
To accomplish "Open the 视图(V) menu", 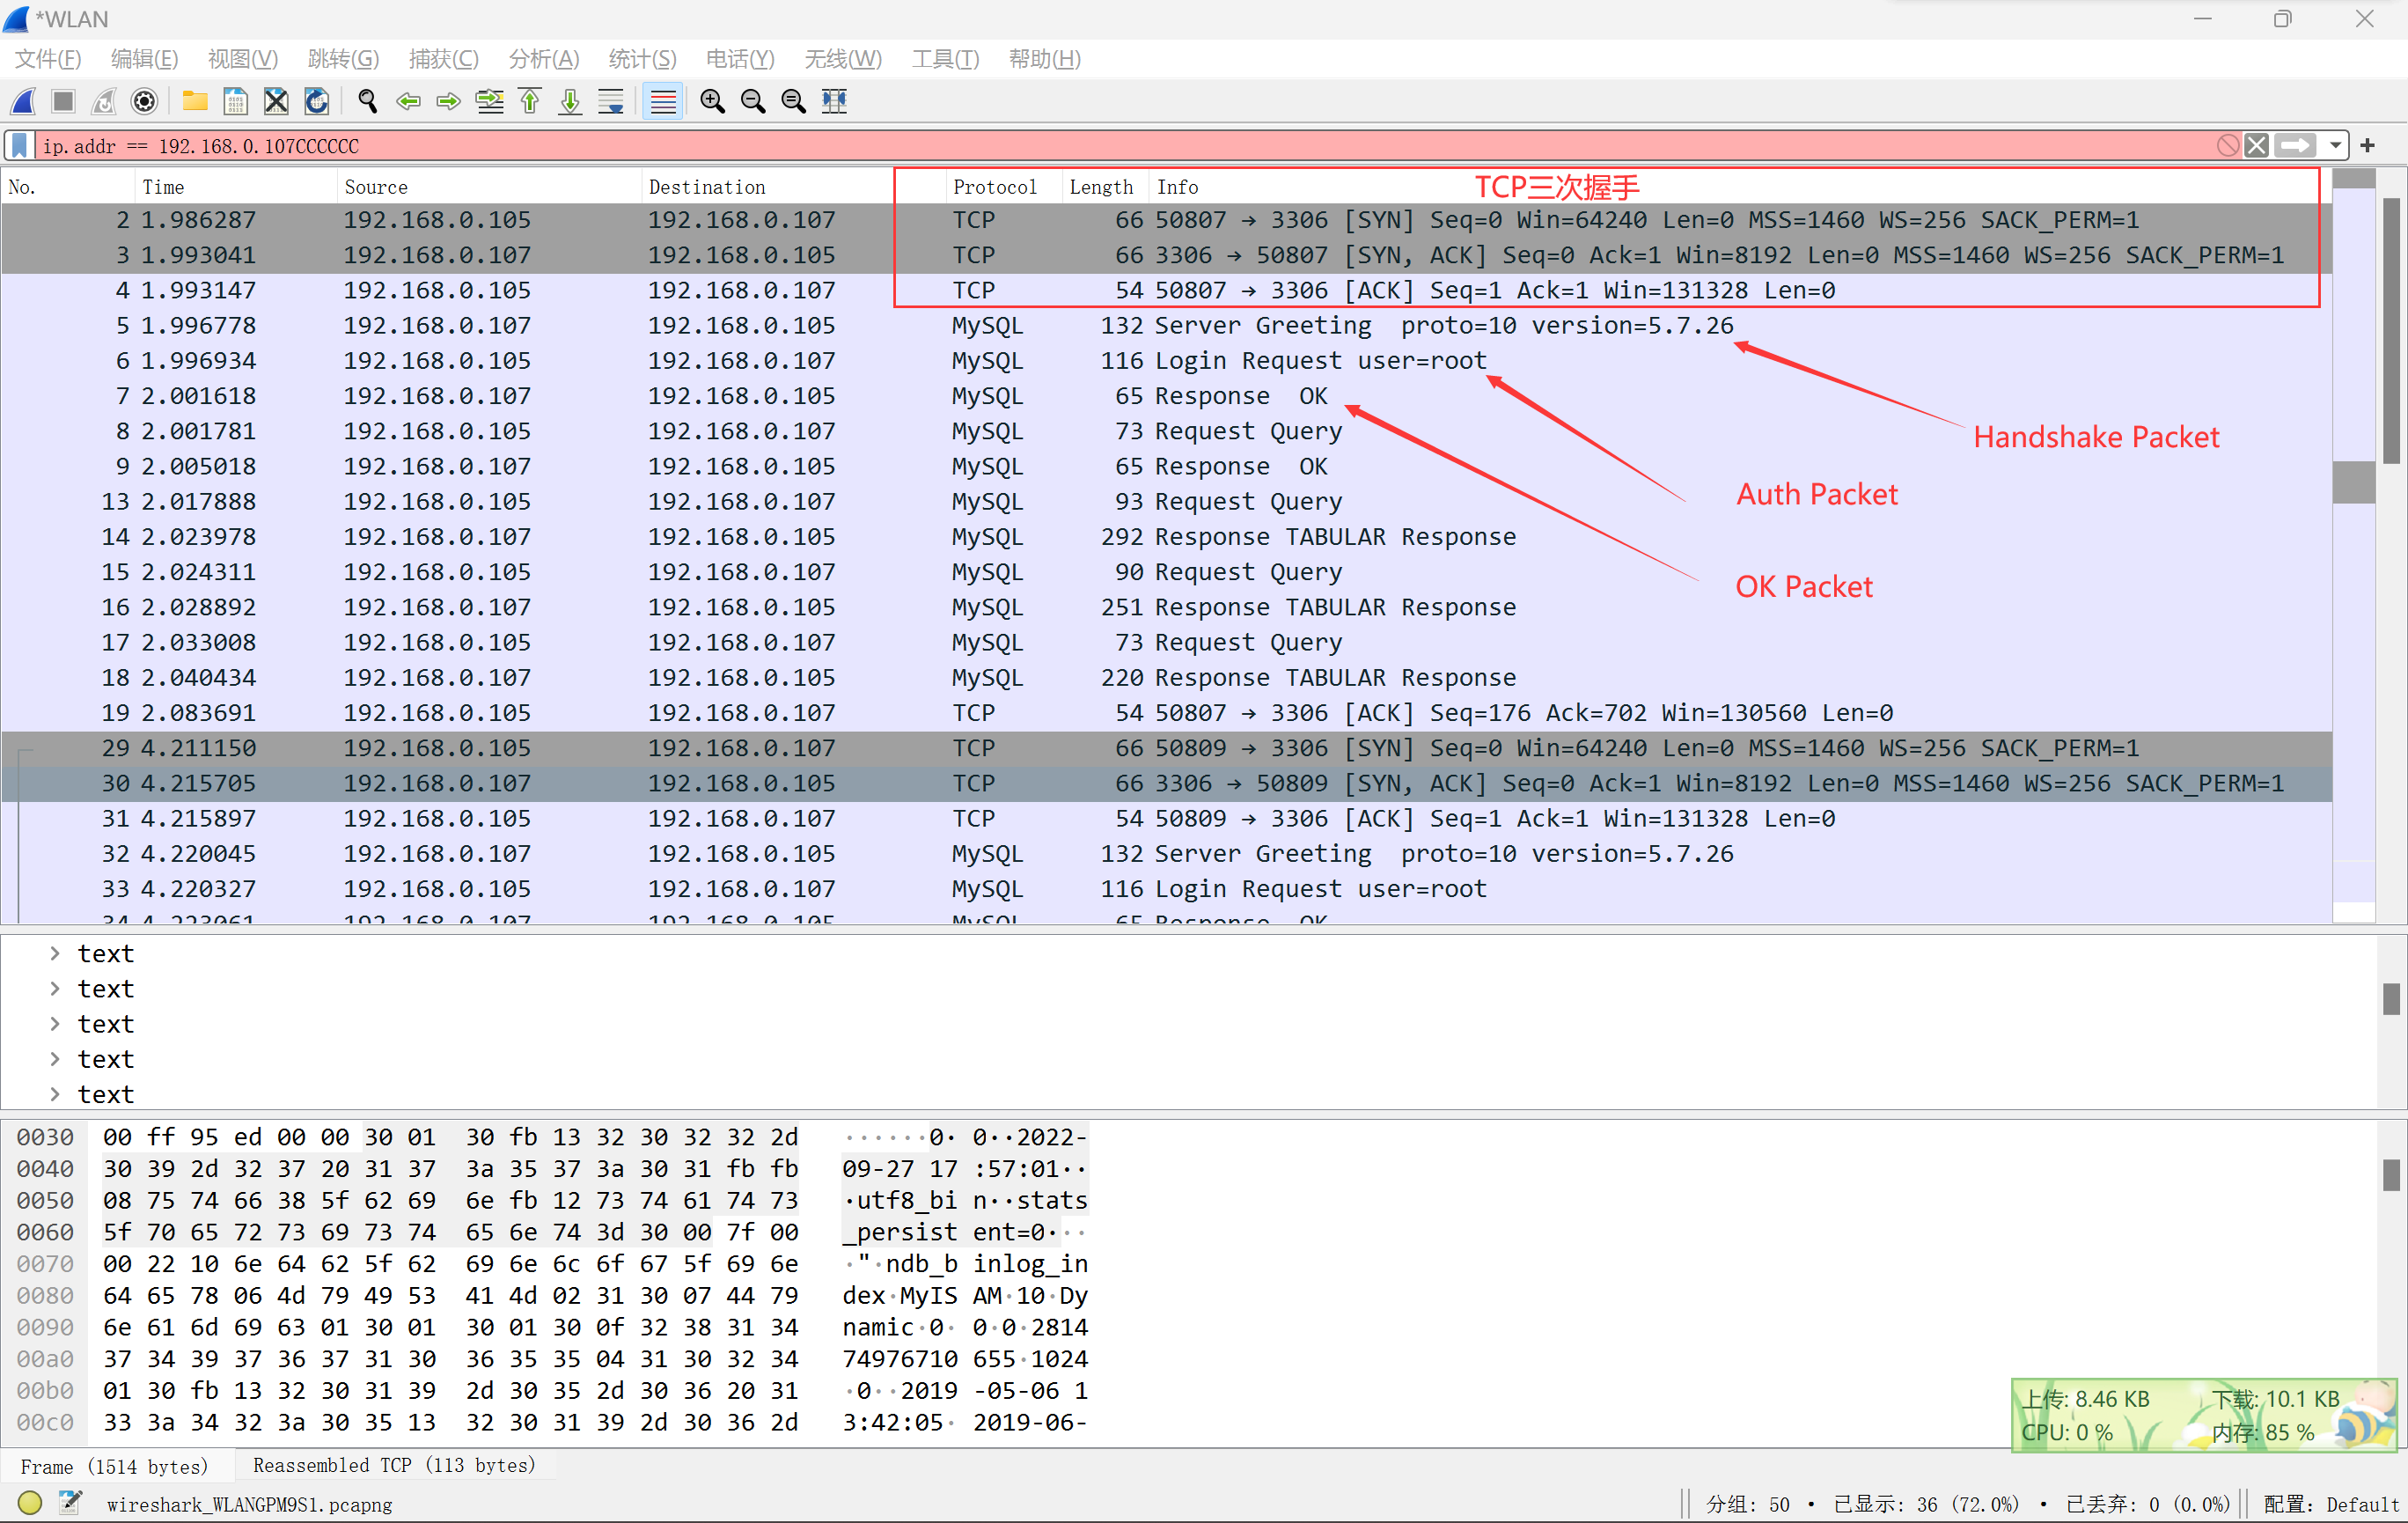I will [x=243, y=59].
